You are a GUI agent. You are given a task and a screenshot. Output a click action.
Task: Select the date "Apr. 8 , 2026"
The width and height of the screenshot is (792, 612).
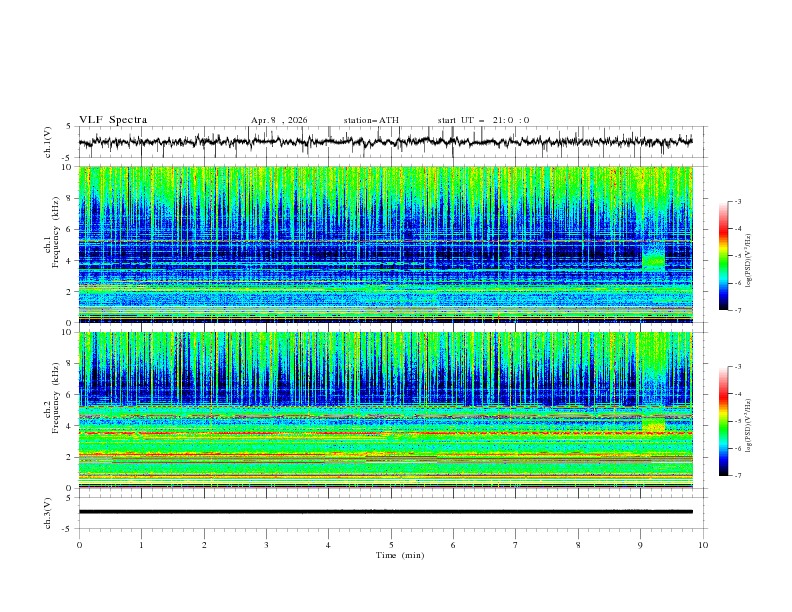(279, 120)
